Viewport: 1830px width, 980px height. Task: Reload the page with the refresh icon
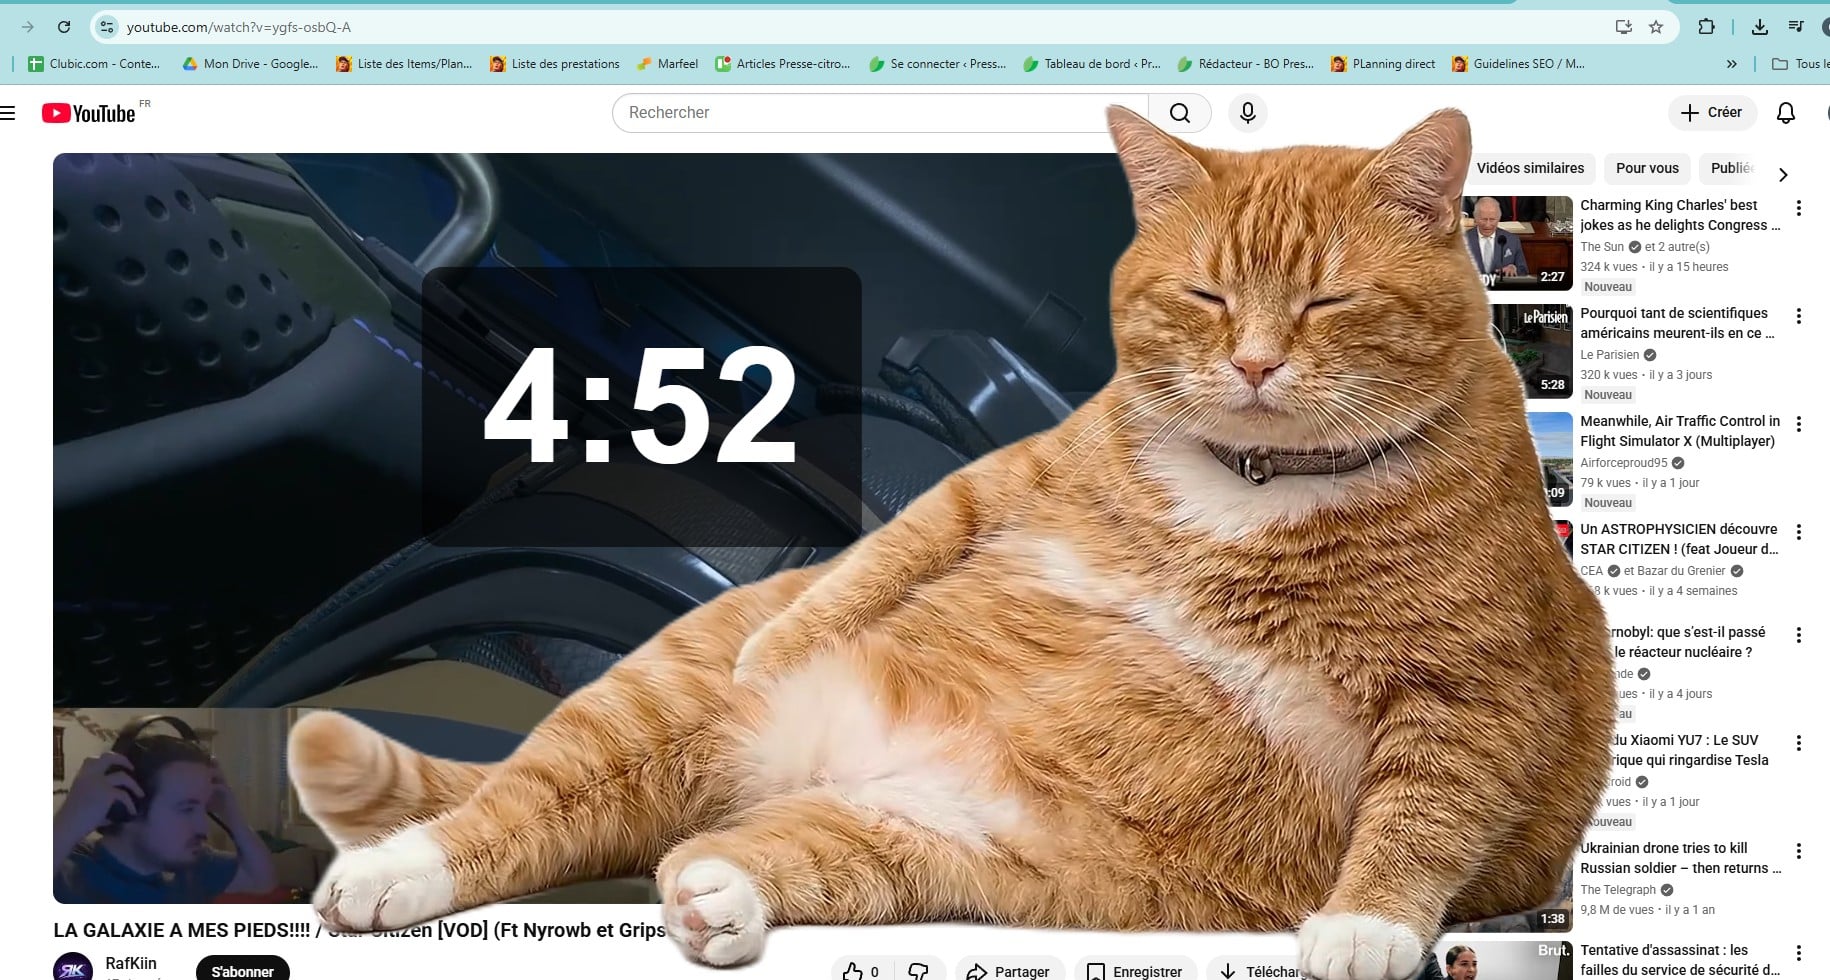click(x=65, y=26)
